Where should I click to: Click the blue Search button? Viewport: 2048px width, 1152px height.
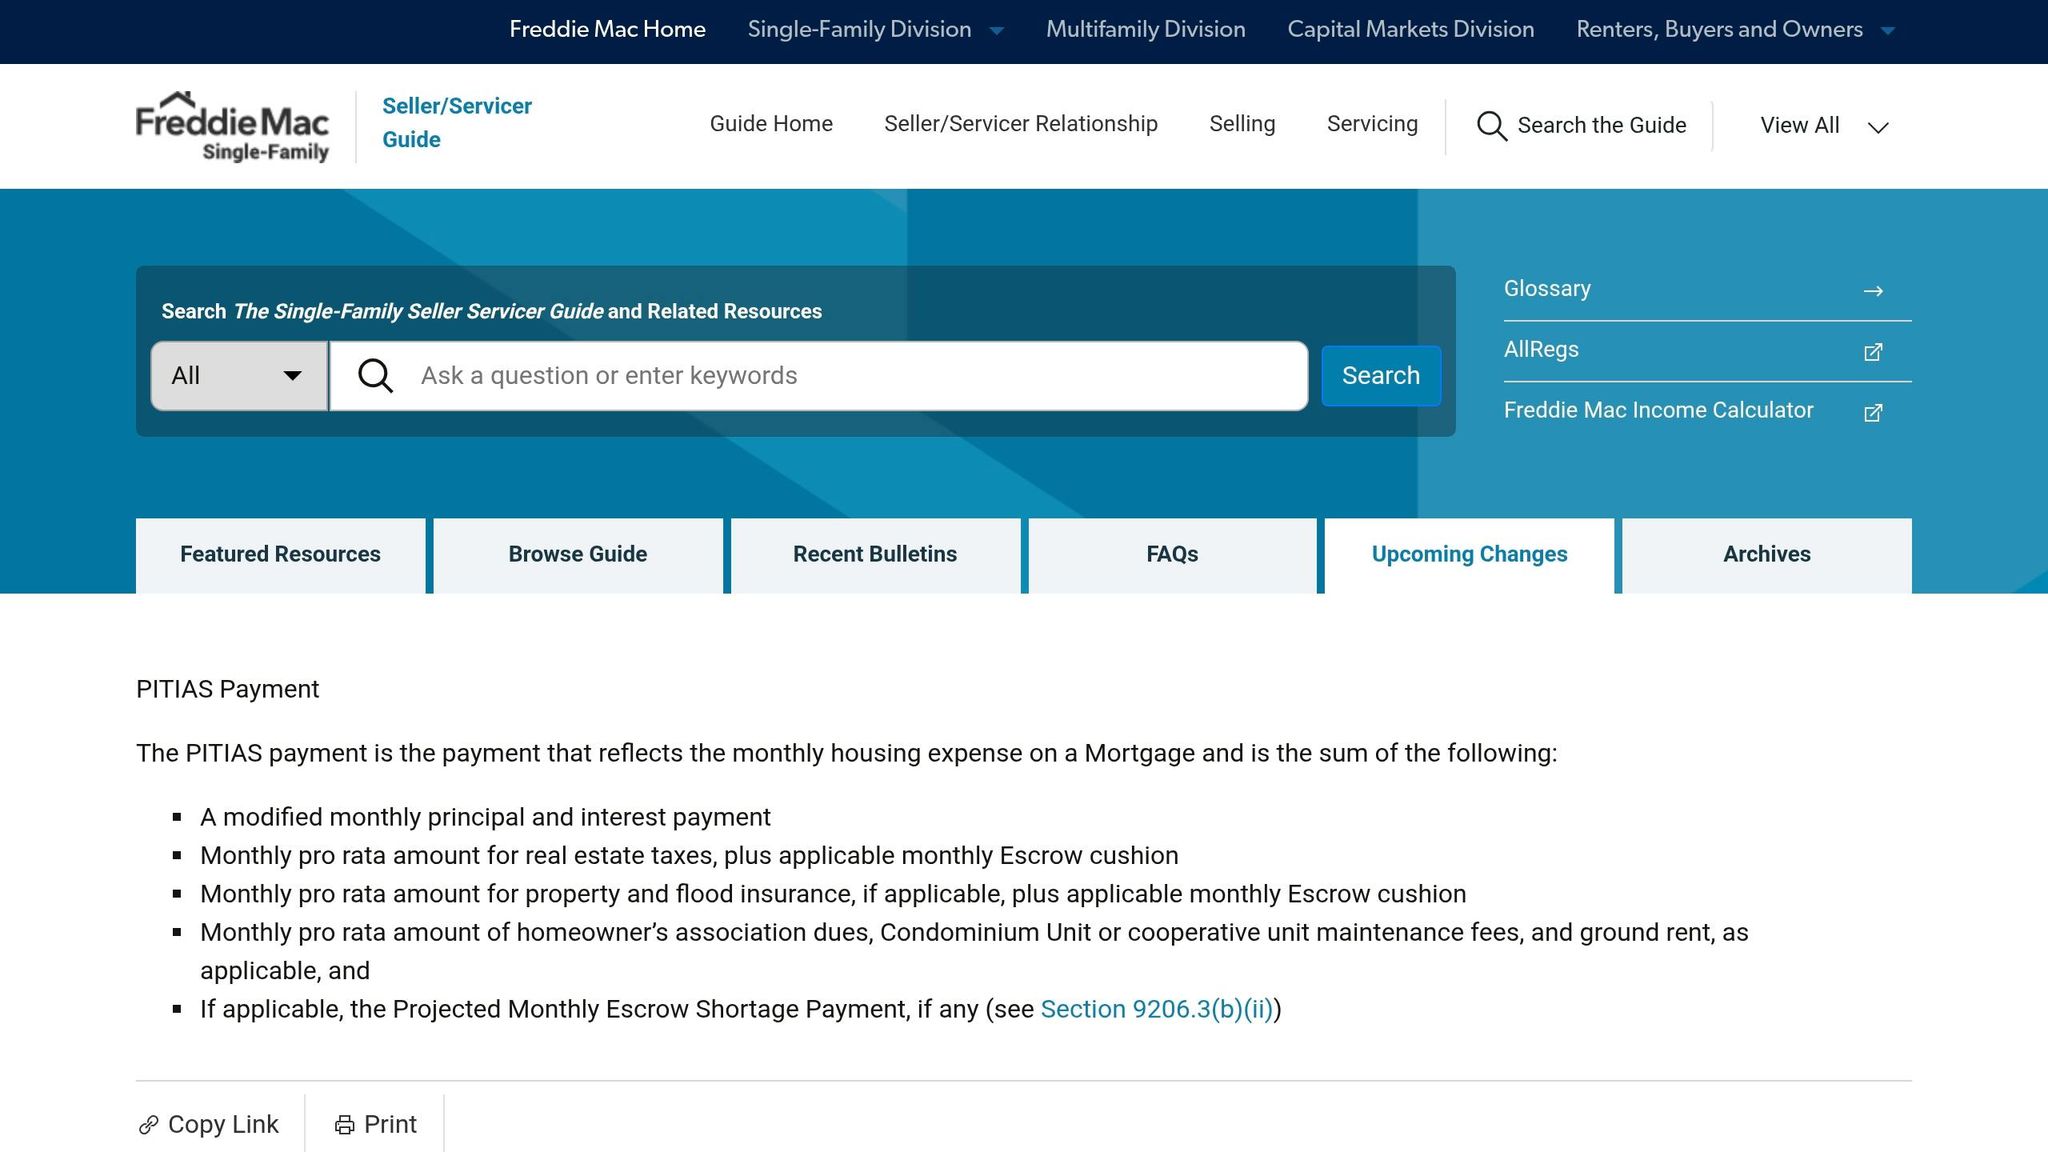pos(1380,376)
